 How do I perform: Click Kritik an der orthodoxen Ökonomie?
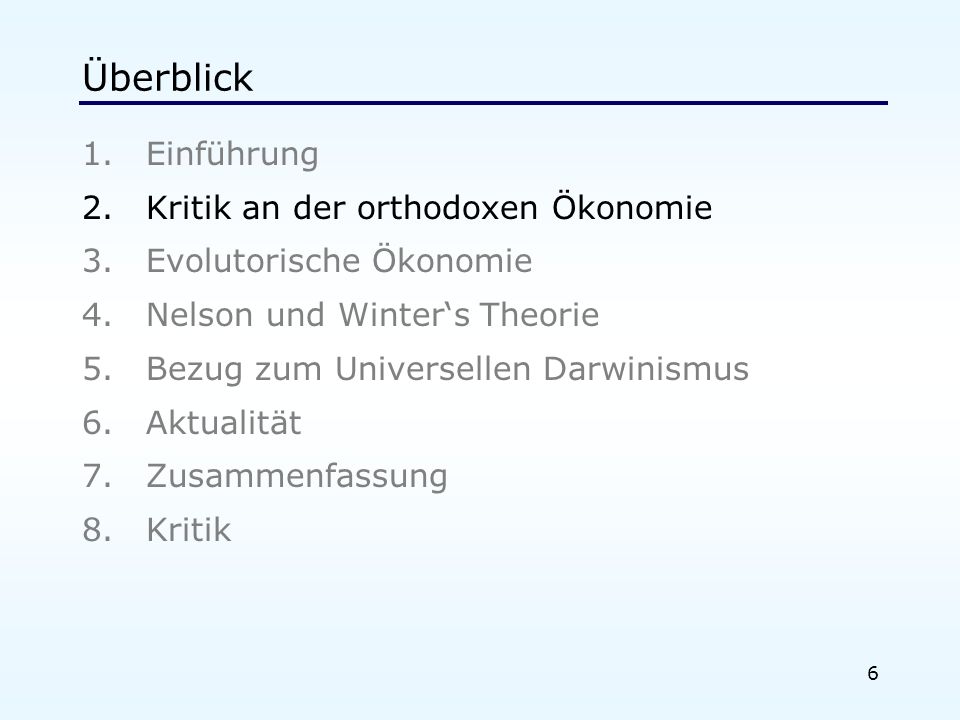coord(429,207)
